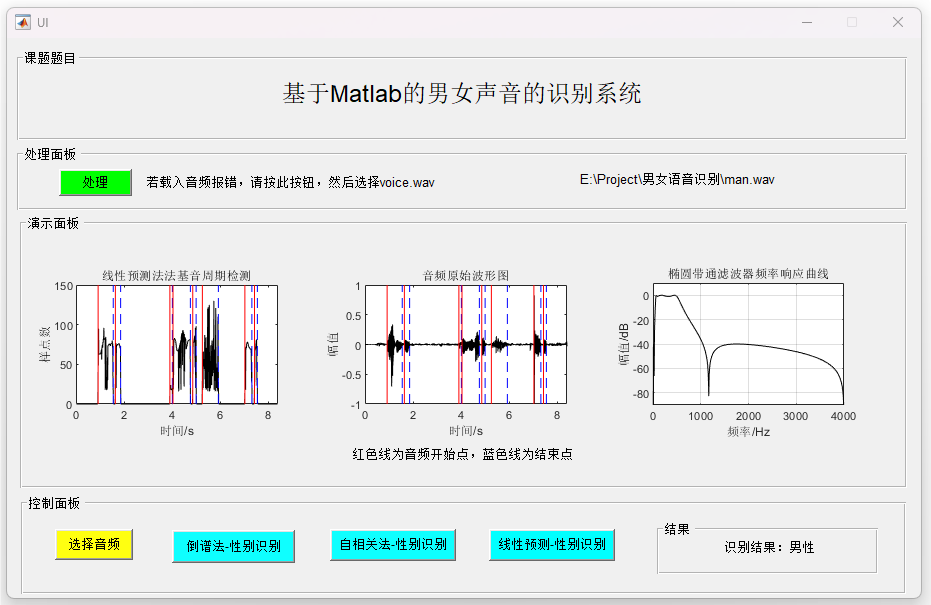
Task: Click the 时间/s label under waveform plot
Action: (466, 431)
